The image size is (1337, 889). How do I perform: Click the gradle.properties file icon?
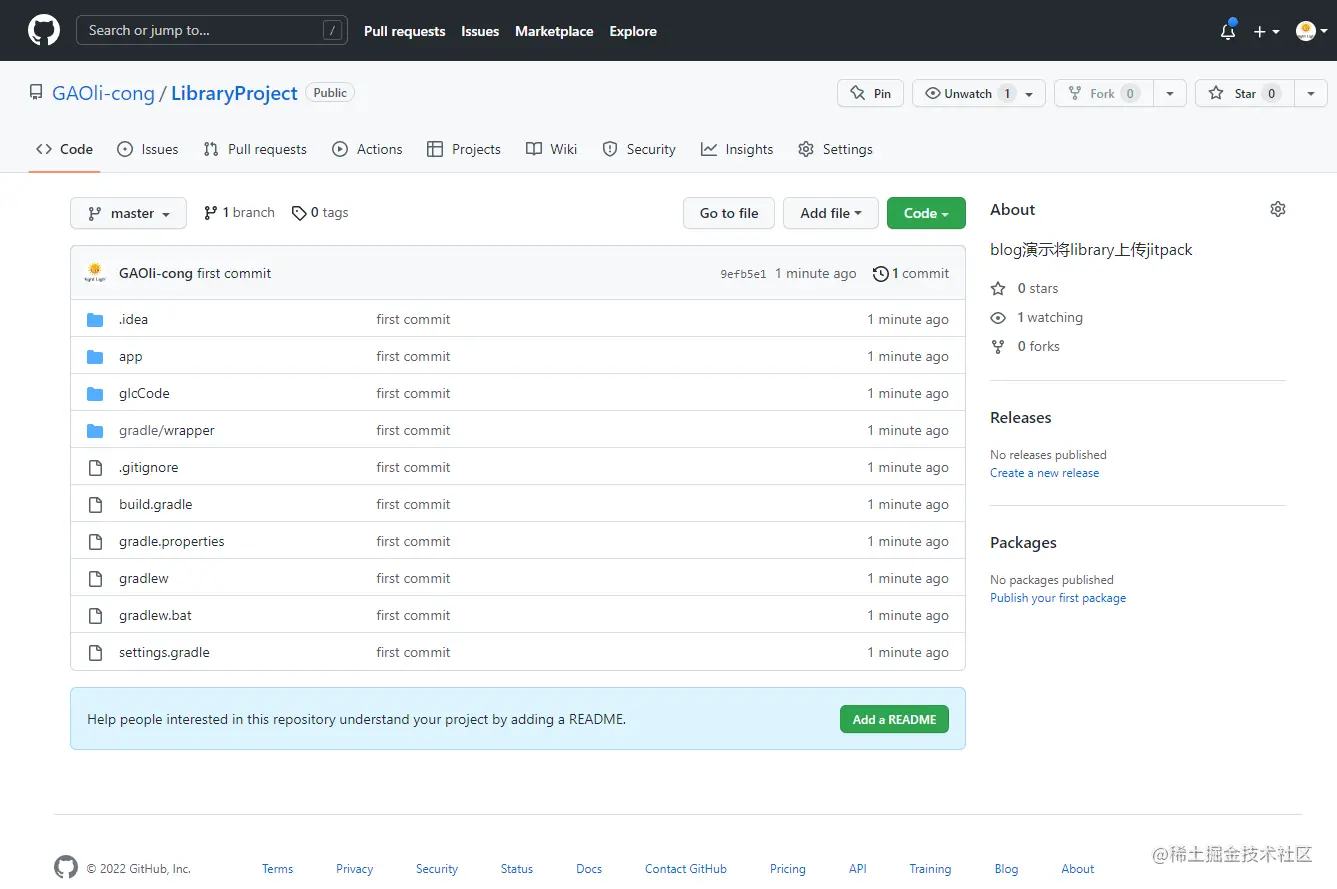(95, 542)
